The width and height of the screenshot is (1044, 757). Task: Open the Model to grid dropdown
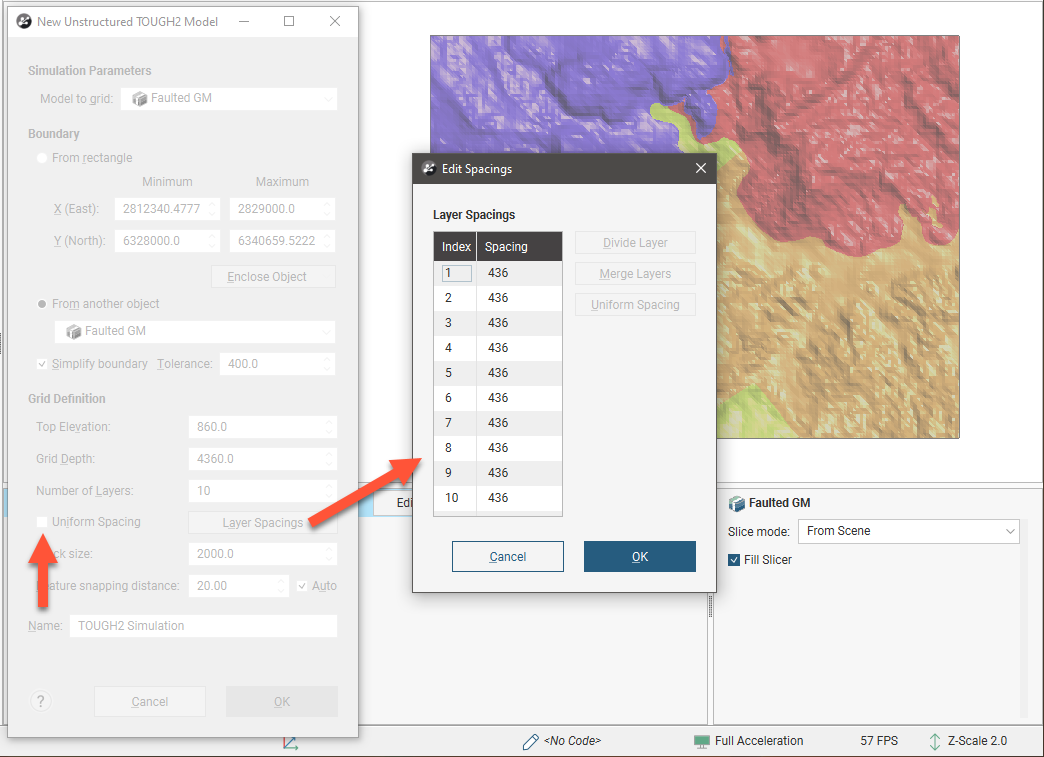229,98
